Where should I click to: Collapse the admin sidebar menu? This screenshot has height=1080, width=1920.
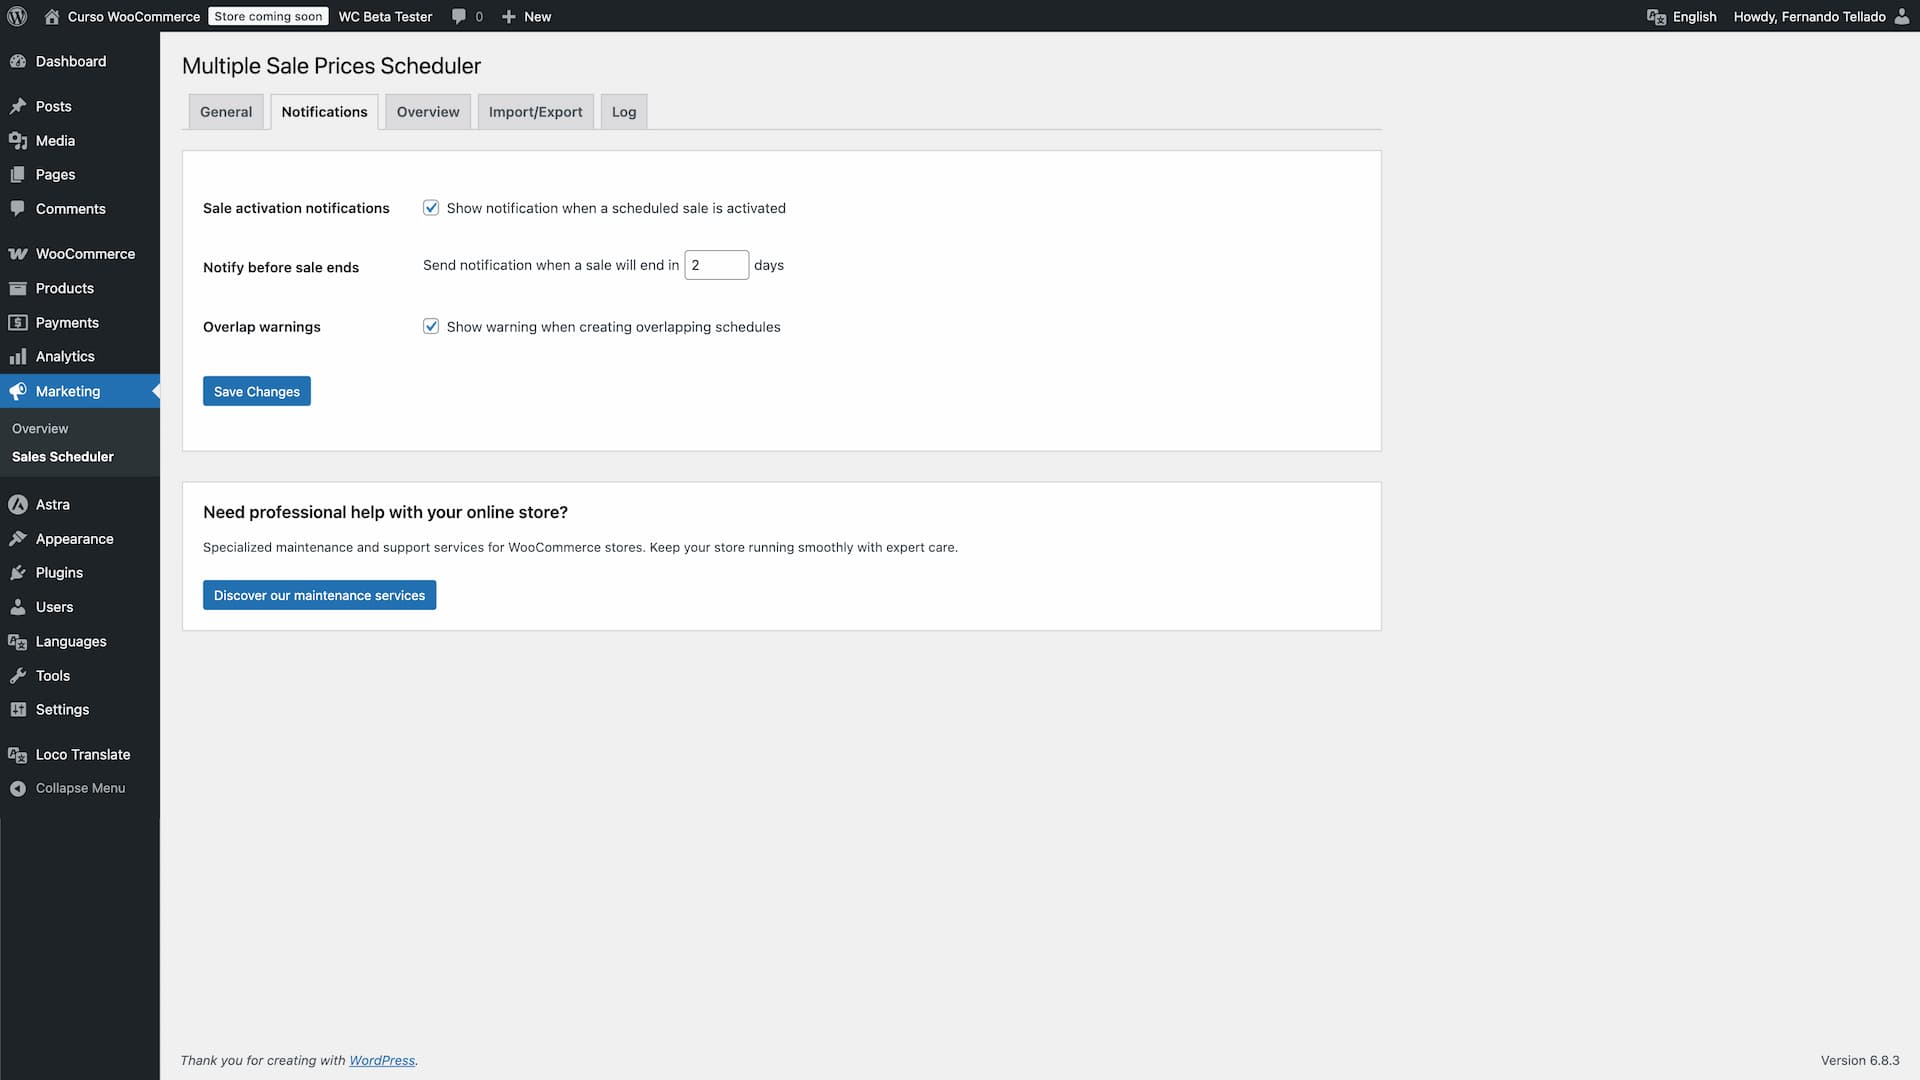click(x=67, y=787)
